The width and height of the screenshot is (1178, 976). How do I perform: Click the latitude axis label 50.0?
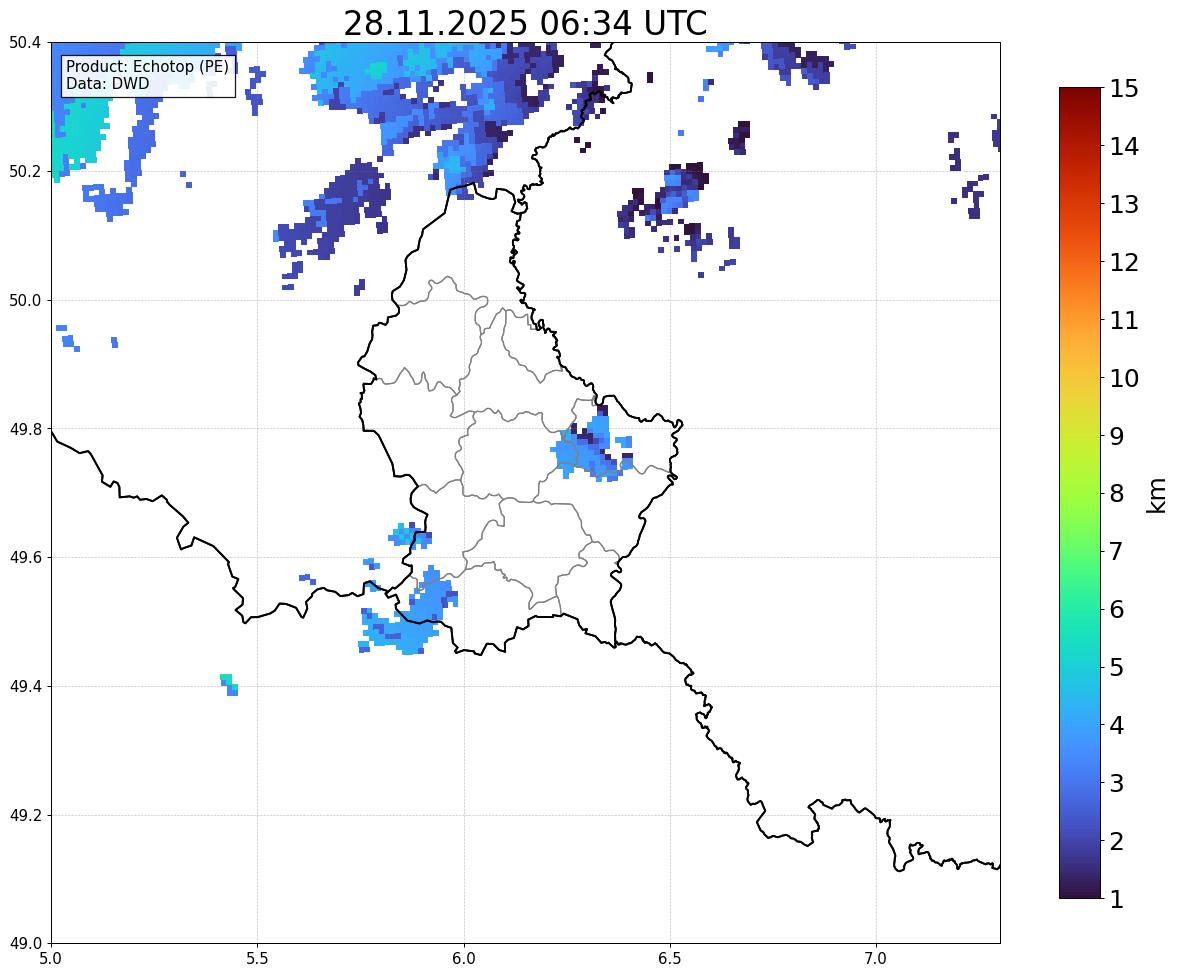click(x=25, y=301)
